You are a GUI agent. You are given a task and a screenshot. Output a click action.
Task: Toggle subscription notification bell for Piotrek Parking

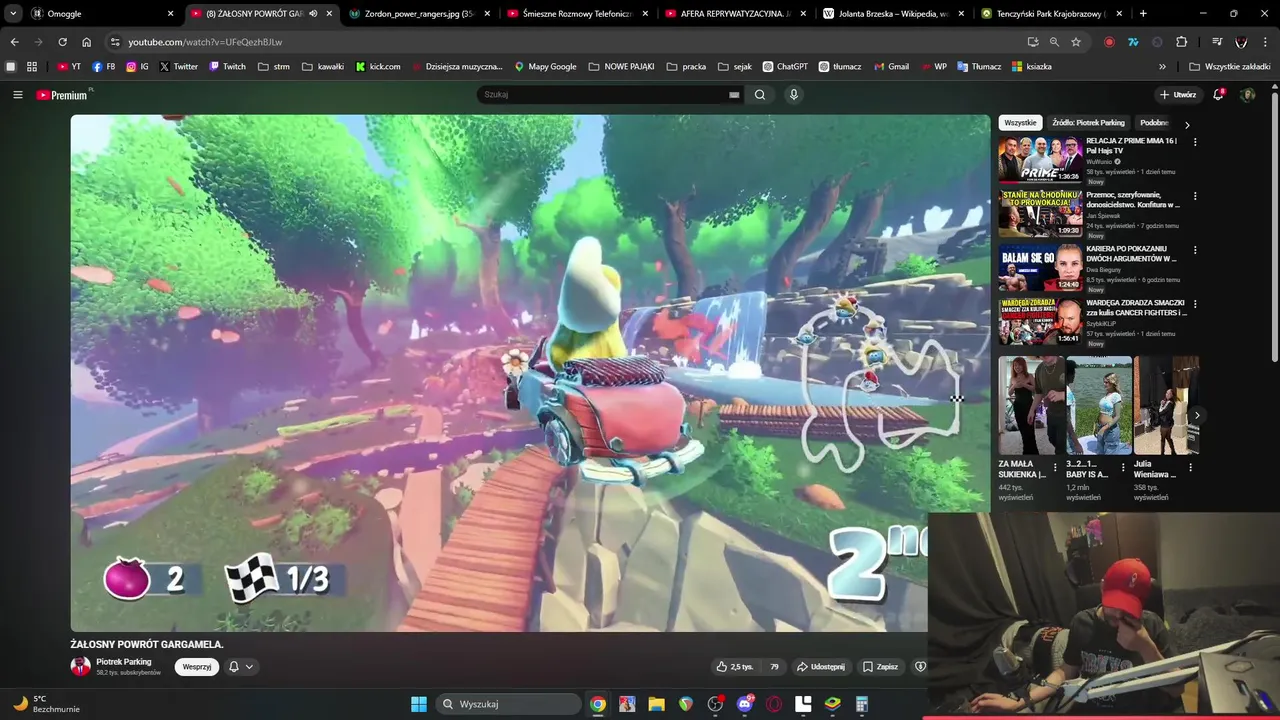tap(234, 667)
